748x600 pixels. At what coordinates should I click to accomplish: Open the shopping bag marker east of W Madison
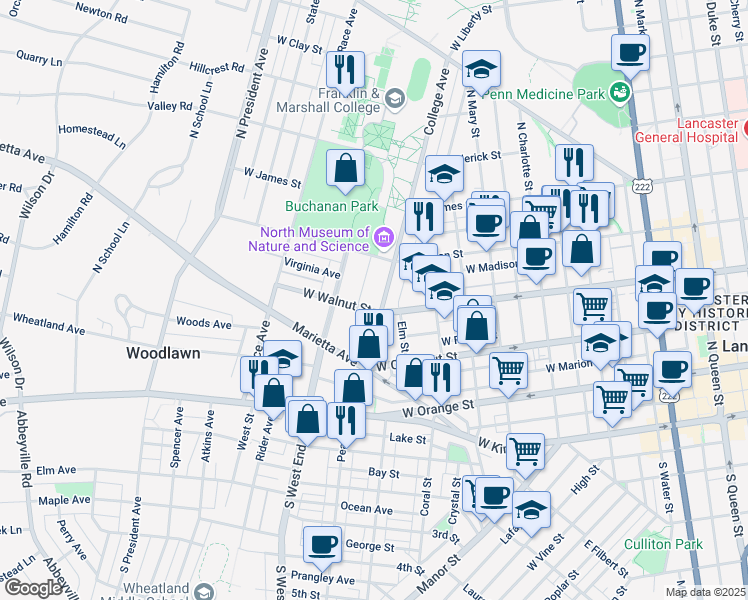tap(581, 251)
